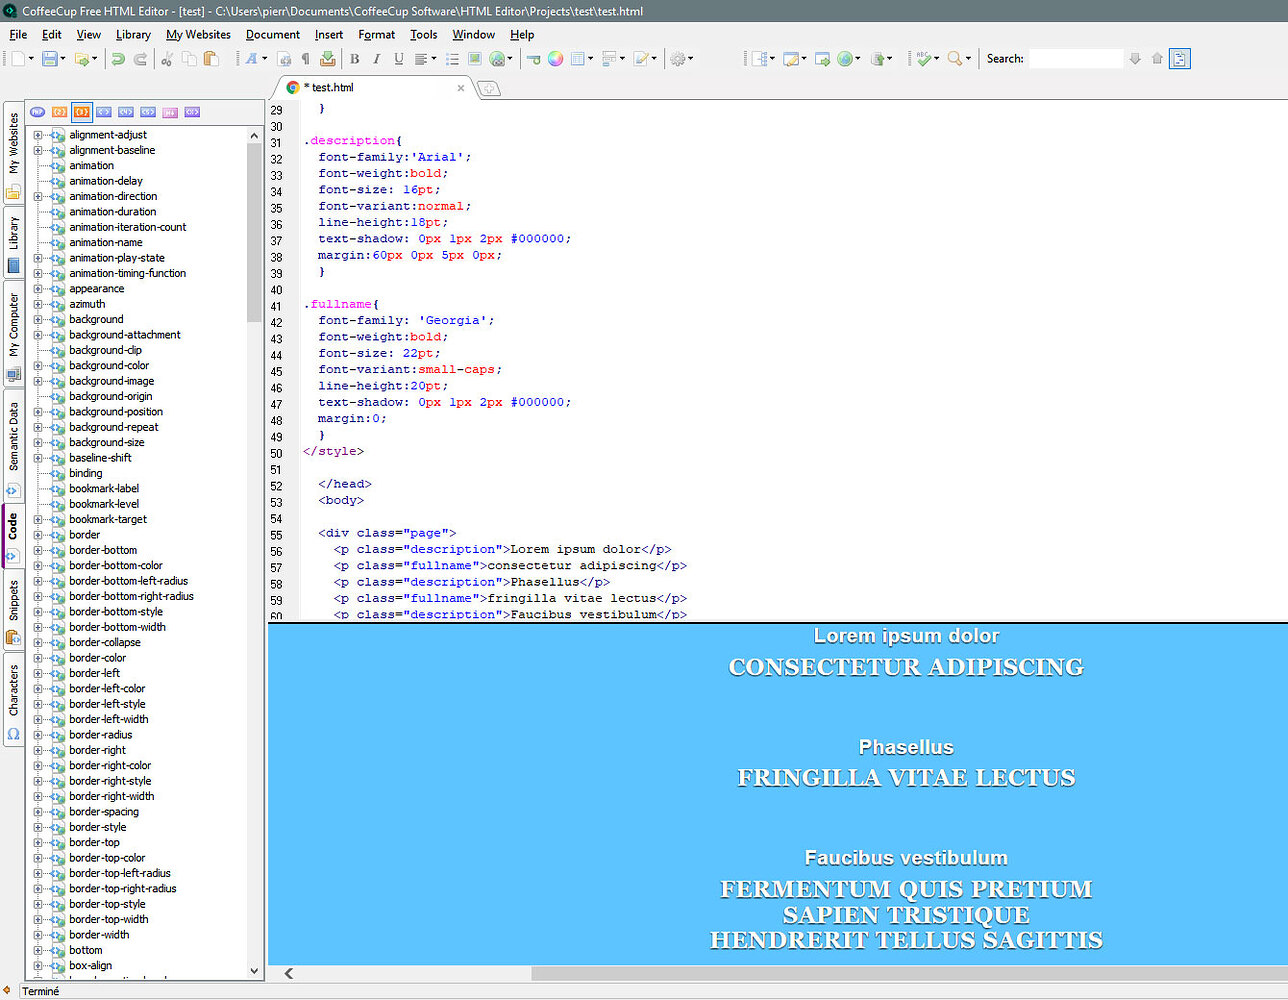Select the background-color property

(x=109, y=366)
